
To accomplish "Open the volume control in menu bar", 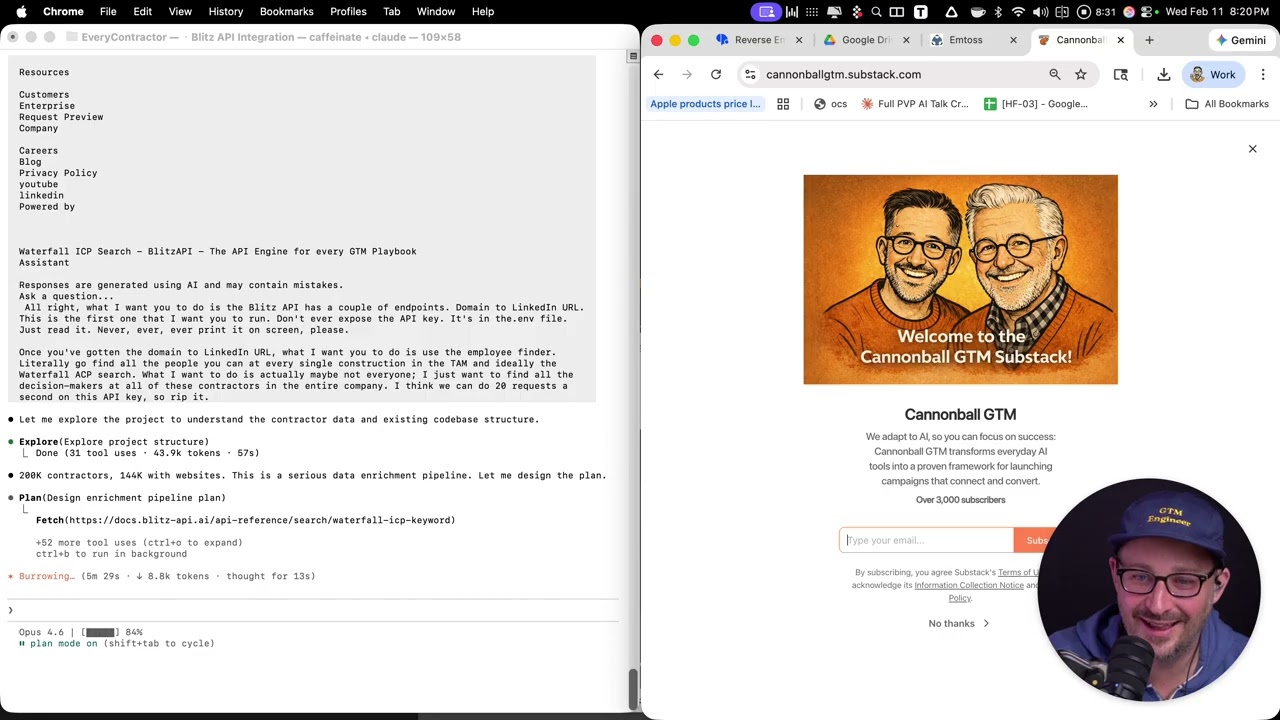I will pyautogui.click(x=1041, y=12).
